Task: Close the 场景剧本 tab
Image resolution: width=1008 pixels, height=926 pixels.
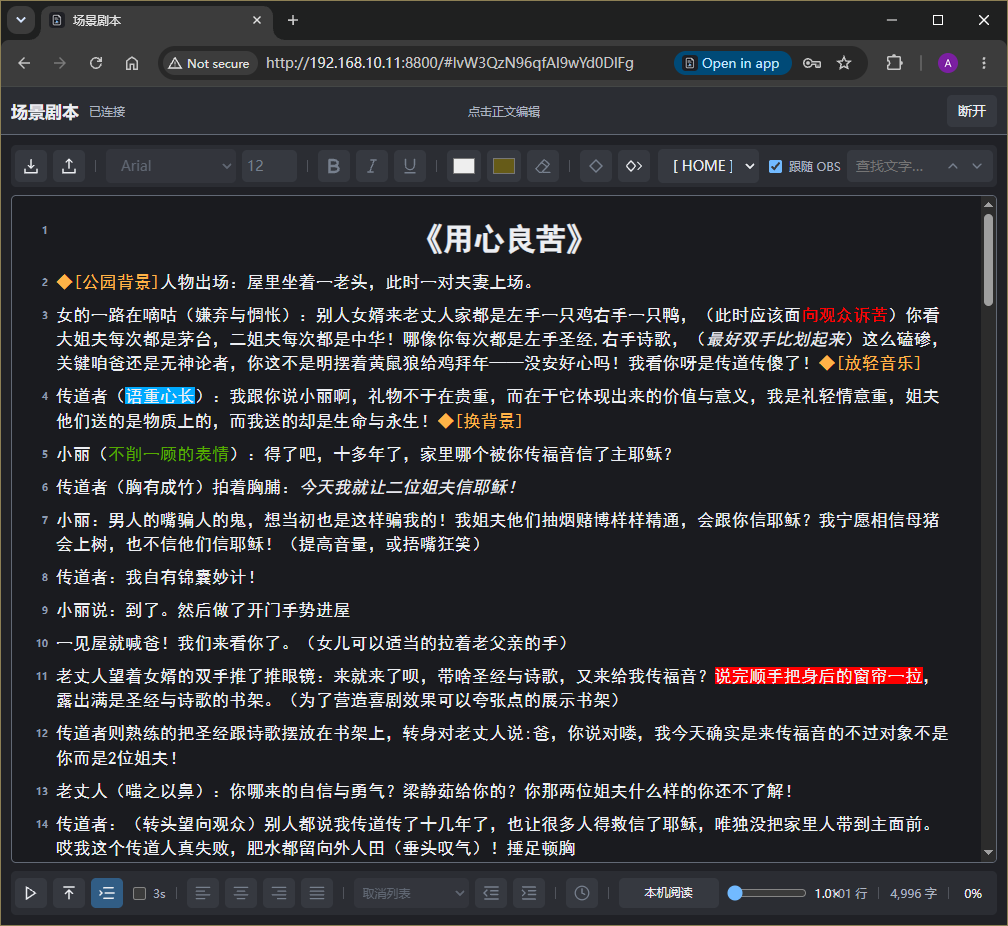Action: click(256, 21)
